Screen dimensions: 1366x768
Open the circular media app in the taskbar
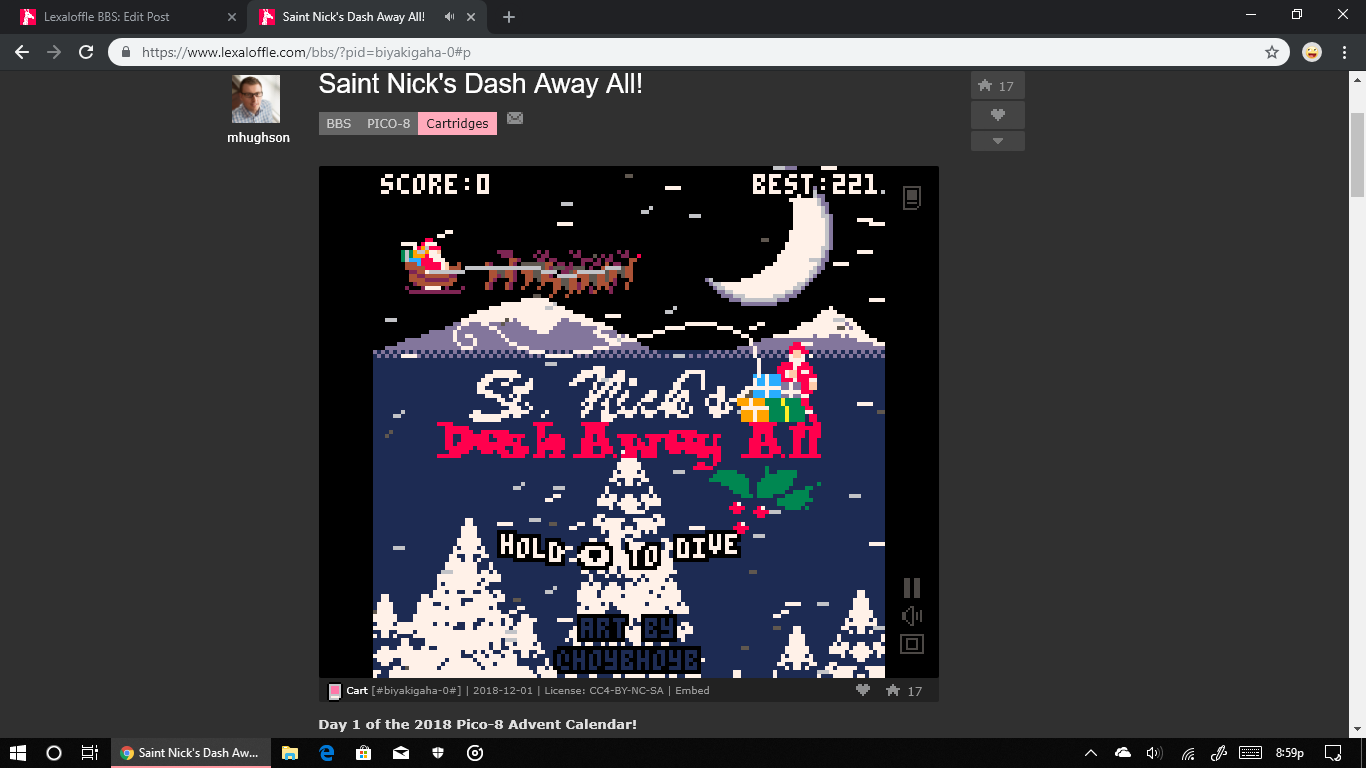pos(476,753)
